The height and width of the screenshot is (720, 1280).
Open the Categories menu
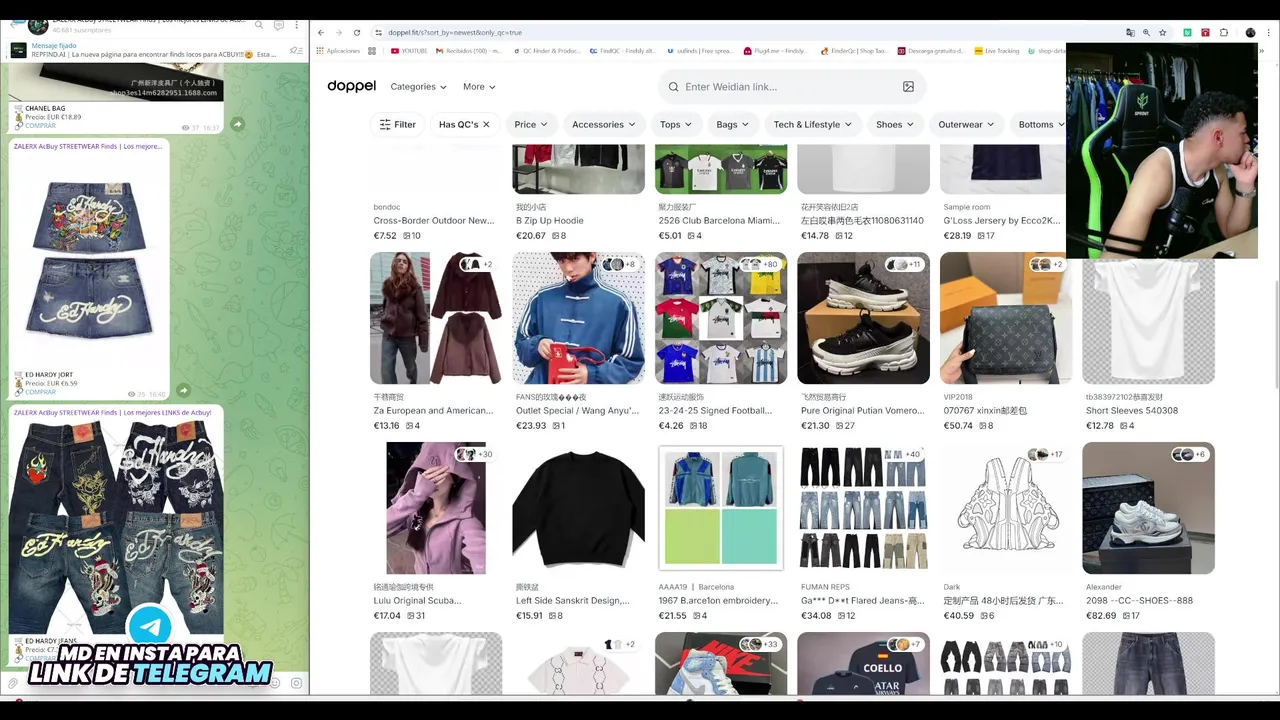pyautogui.click(x=418, y=87)
